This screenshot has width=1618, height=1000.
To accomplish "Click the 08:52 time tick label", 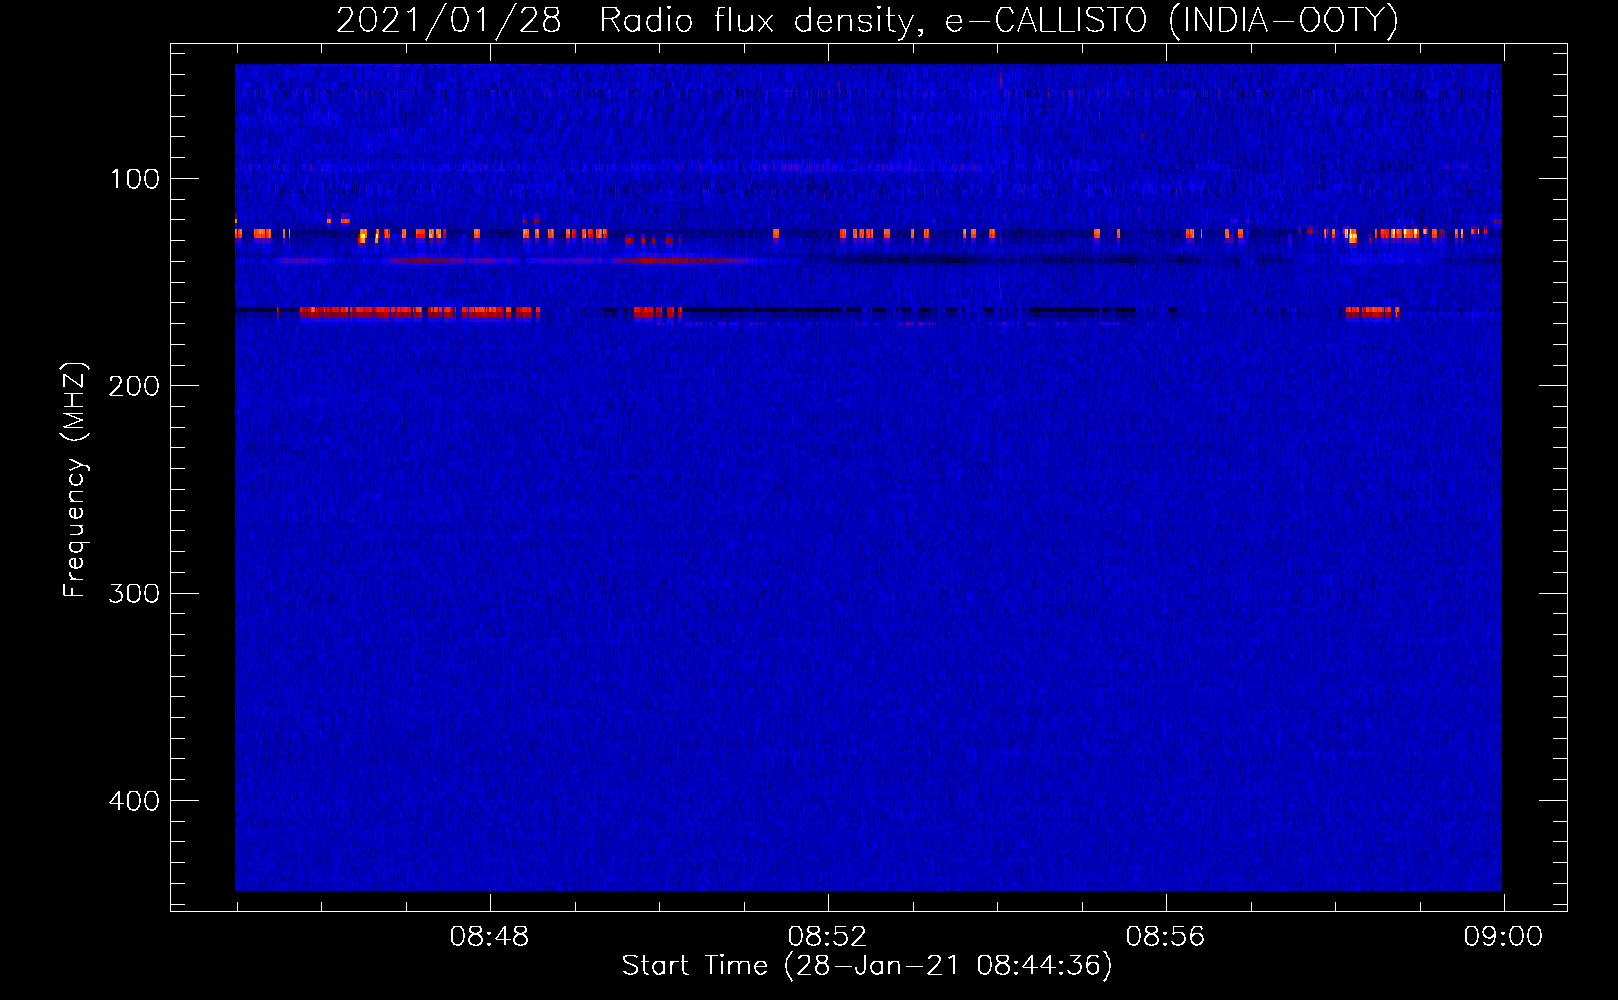I will (x=827, y=937).
